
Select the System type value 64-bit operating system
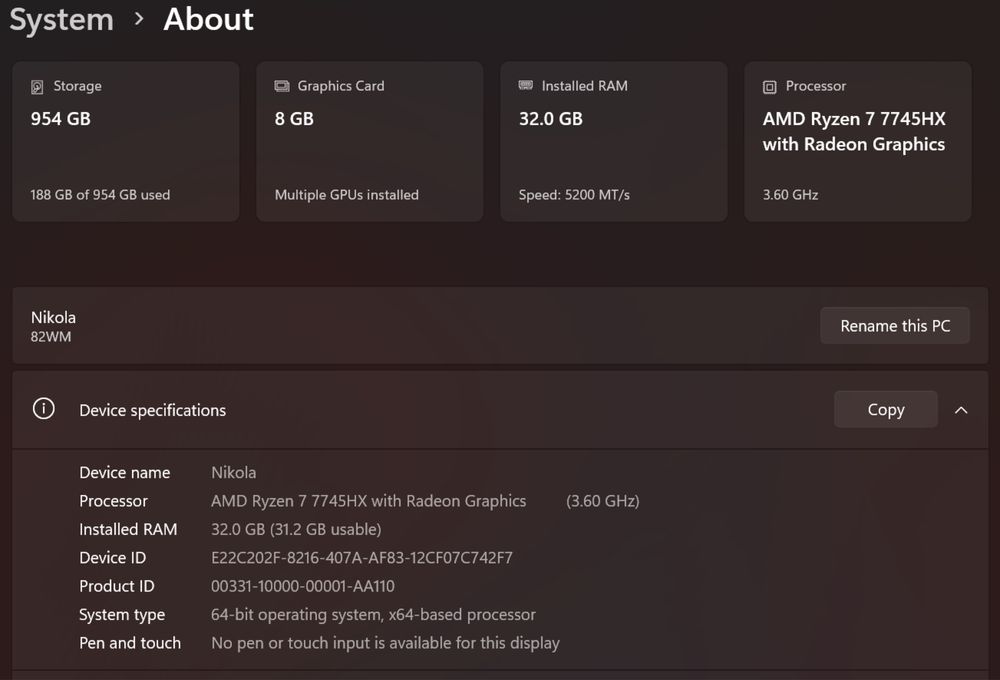click(373, 615)
